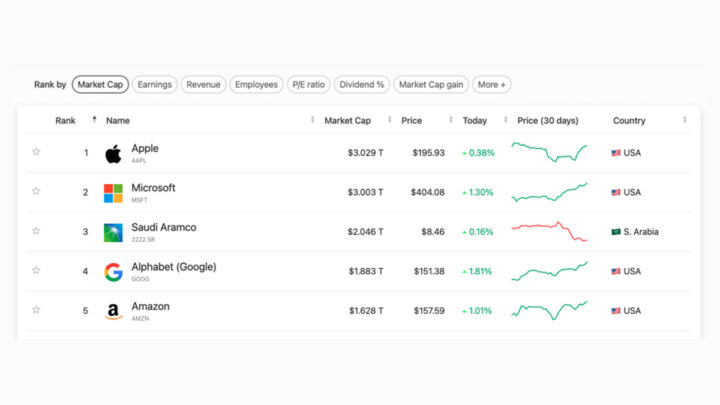This screenshot has width=720, height=405.
Task: Click the GOOG ticker symbol
Action: pyautogui.click(x=140, y=279)
